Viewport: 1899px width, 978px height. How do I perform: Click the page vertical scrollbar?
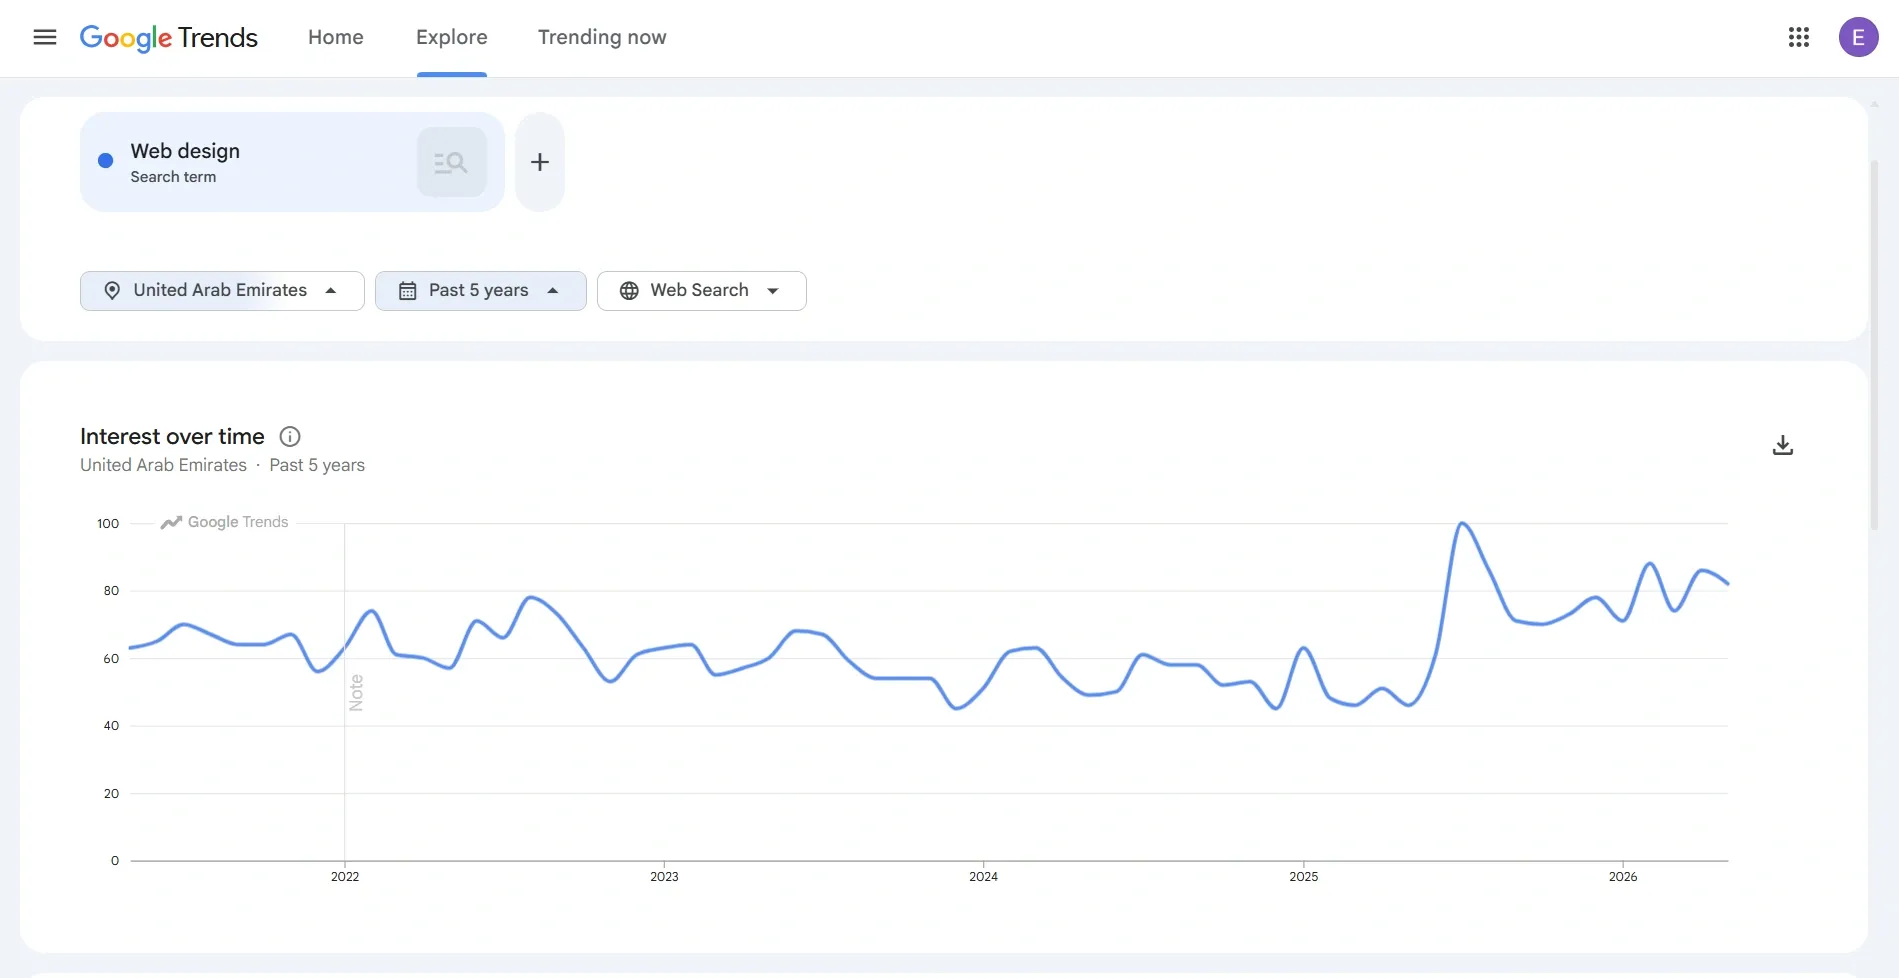click(x=1874, y=345)
